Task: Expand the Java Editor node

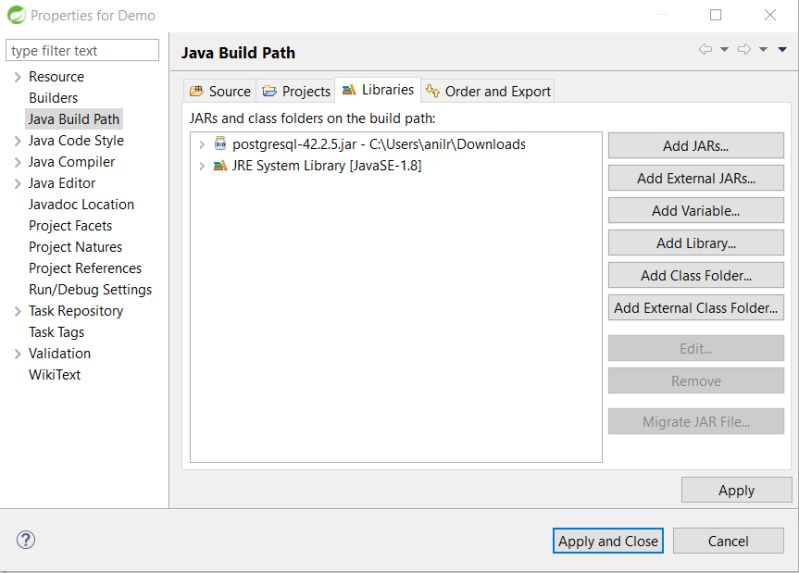Action: [x=18, y=184]
